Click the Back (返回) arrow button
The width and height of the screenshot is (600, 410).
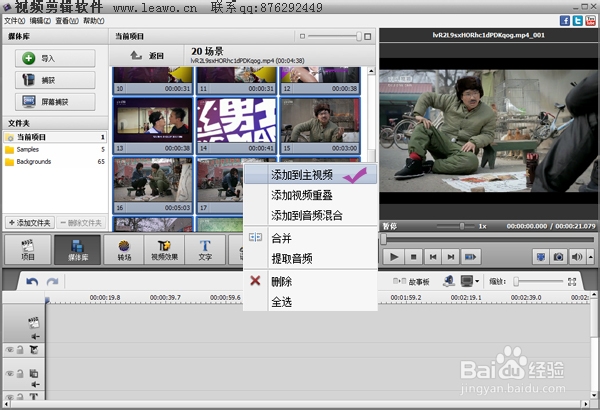click(147, 56)
